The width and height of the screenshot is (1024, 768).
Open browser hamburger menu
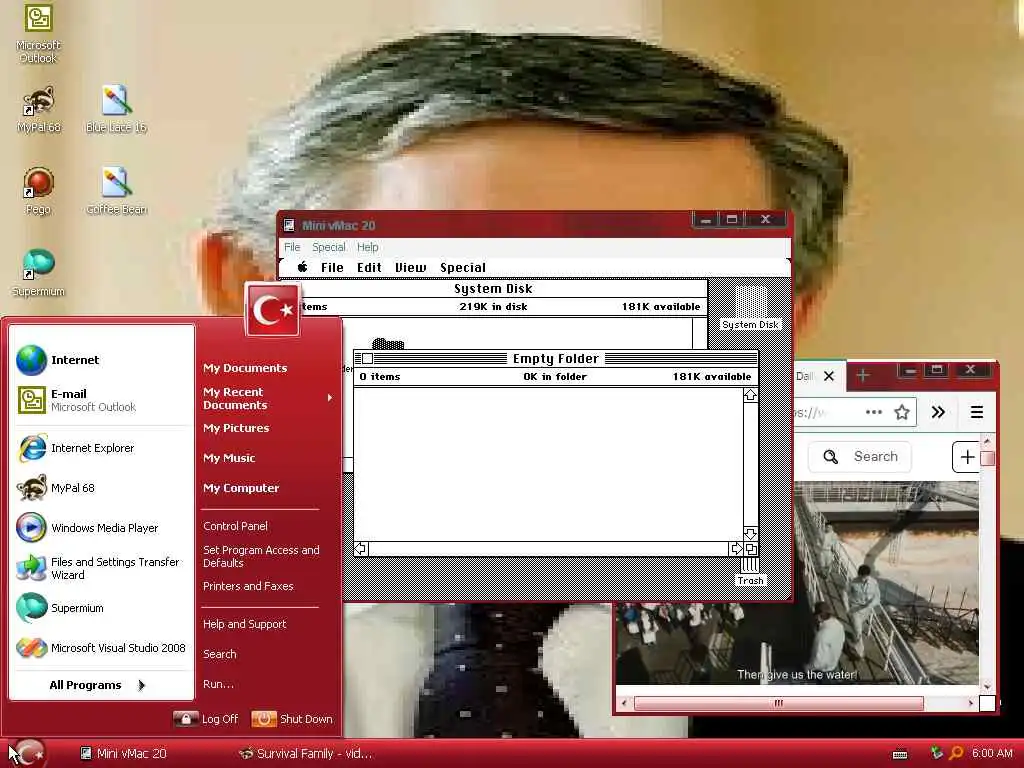coord(976,412)
